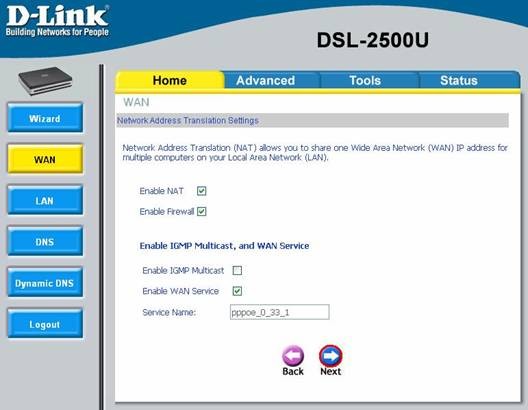Select the WAN sidebar button
The width and height of the screenshot is (528, 410).
[45, 159]
